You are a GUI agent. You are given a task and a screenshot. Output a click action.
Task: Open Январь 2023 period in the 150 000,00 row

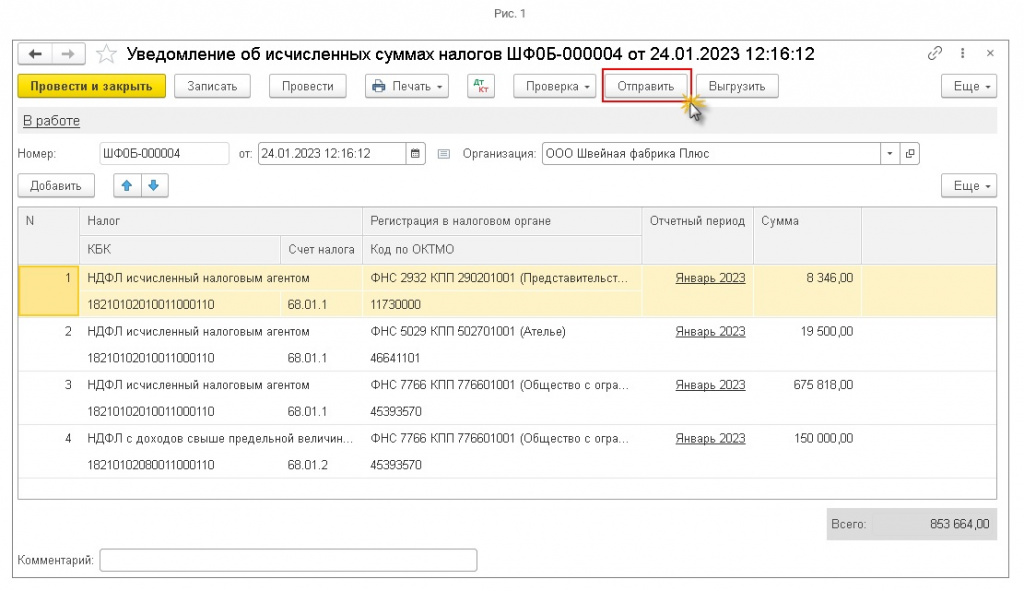tap(711, 438)
